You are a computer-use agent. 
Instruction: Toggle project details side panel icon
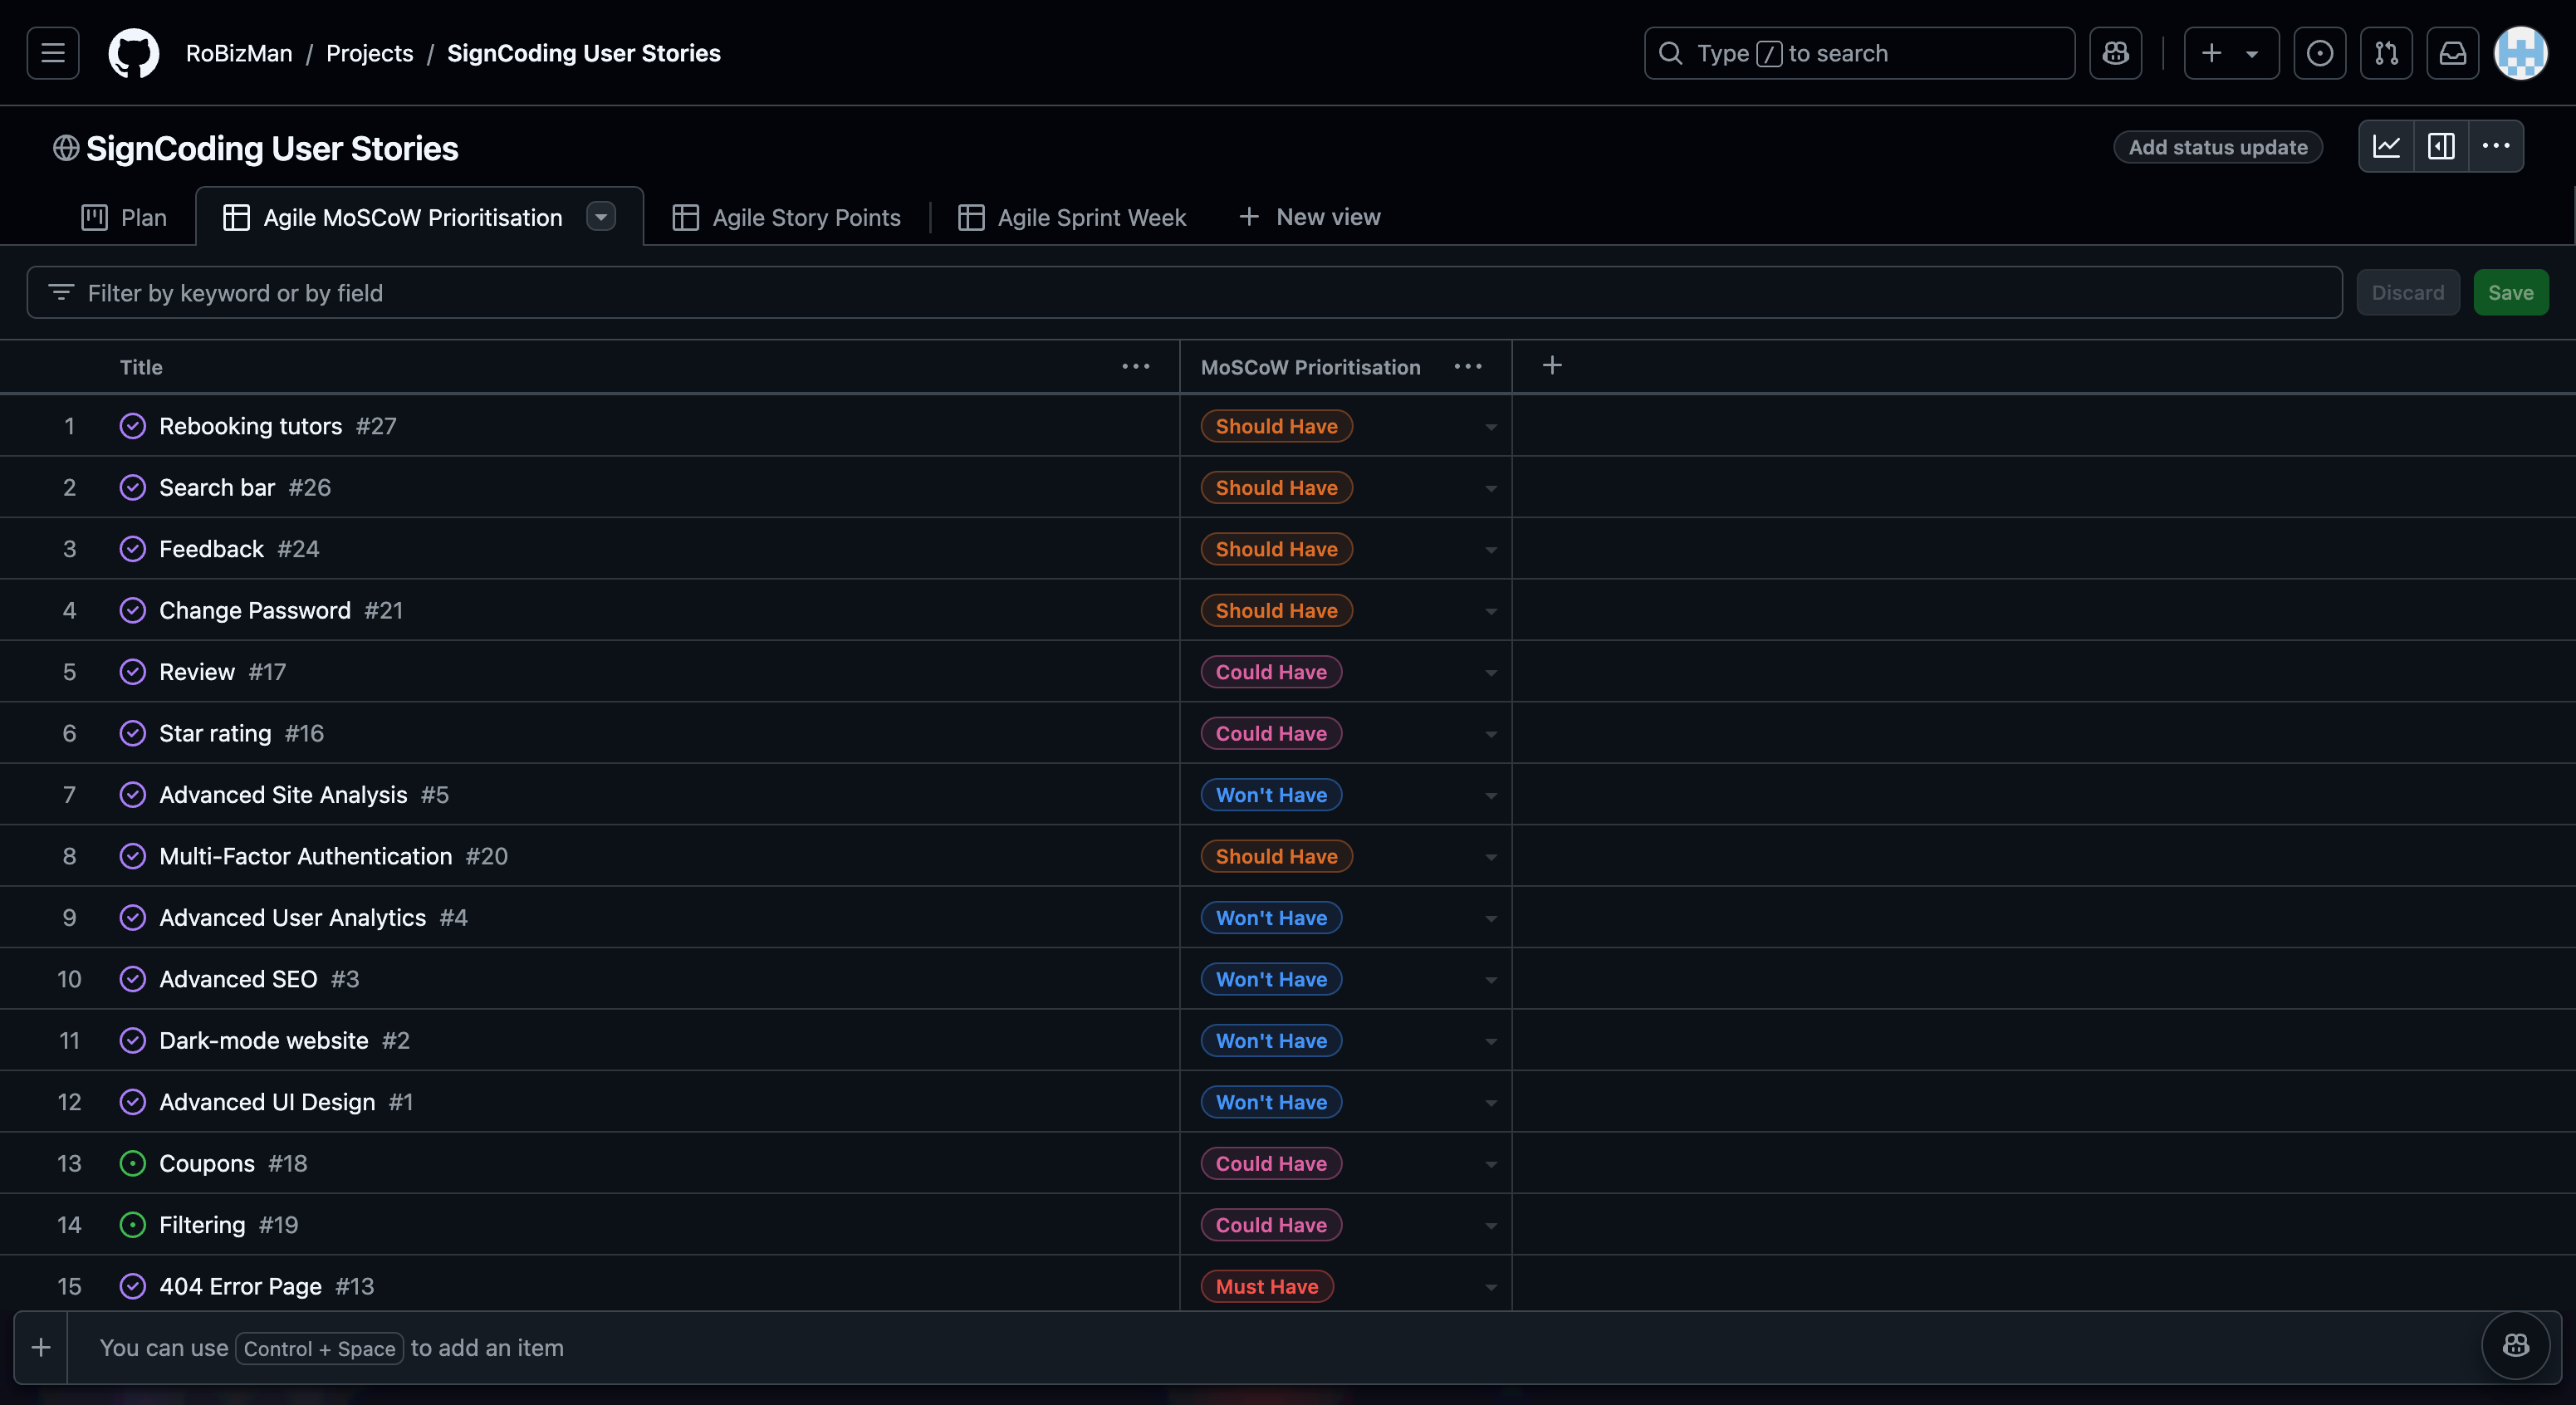[x=2441, y=146]
